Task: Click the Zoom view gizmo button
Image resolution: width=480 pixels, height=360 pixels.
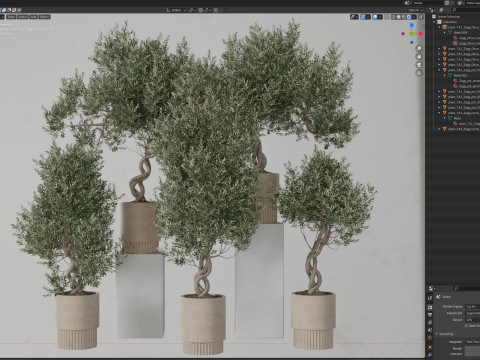Action: [419, 48]
